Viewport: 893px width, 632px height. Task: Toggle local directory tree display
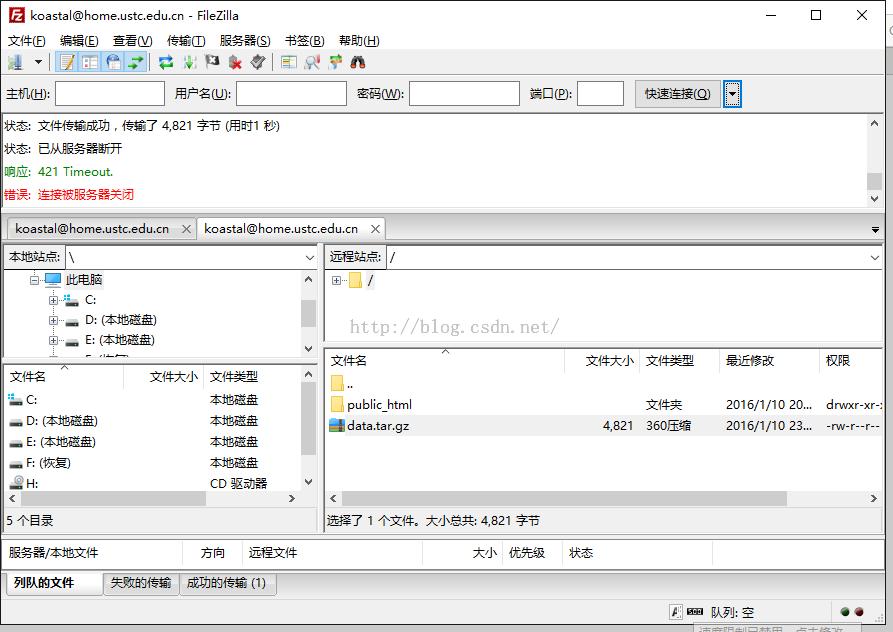[x=90, y=62]
